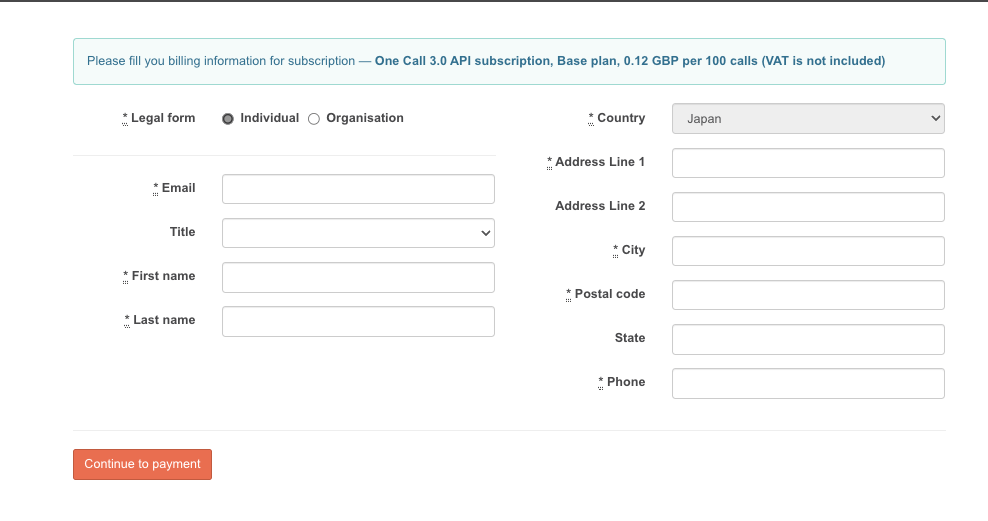988x521 pixels.
Task: Click into the Last name field
Action: tap(358, 321)
